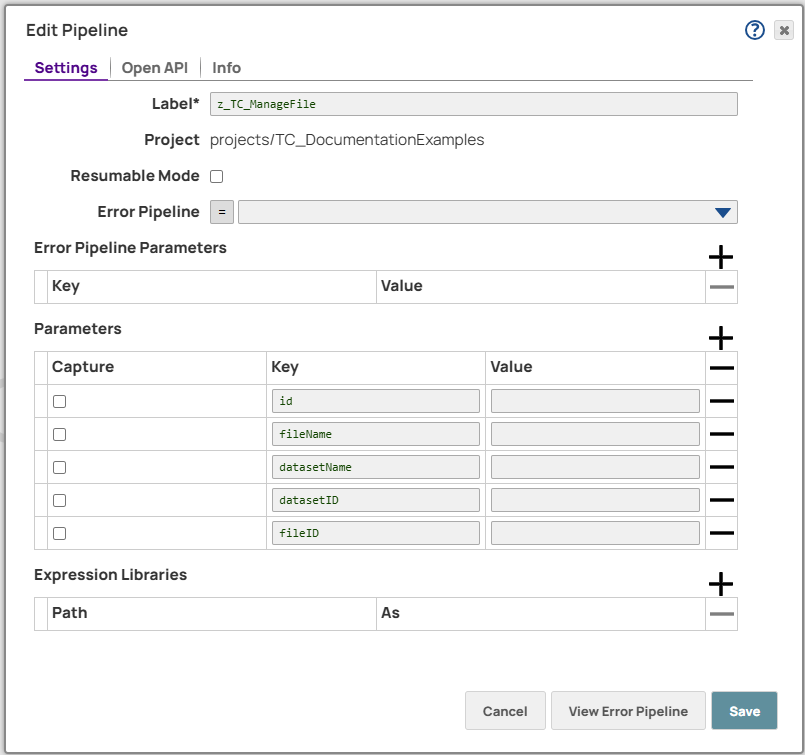Enable the Resumable Mode checkbox
The height and width of the screenshot is (755, 805).
click(x=217, y=177)
